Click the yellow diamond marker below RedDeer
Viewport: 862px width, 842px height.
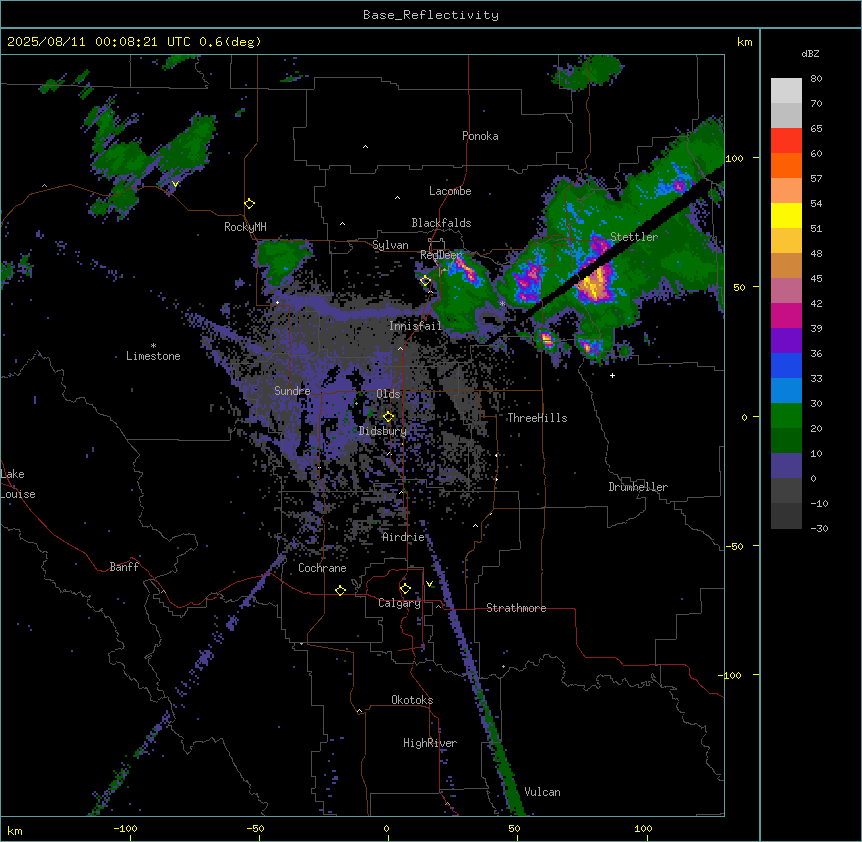pos(425,281)
